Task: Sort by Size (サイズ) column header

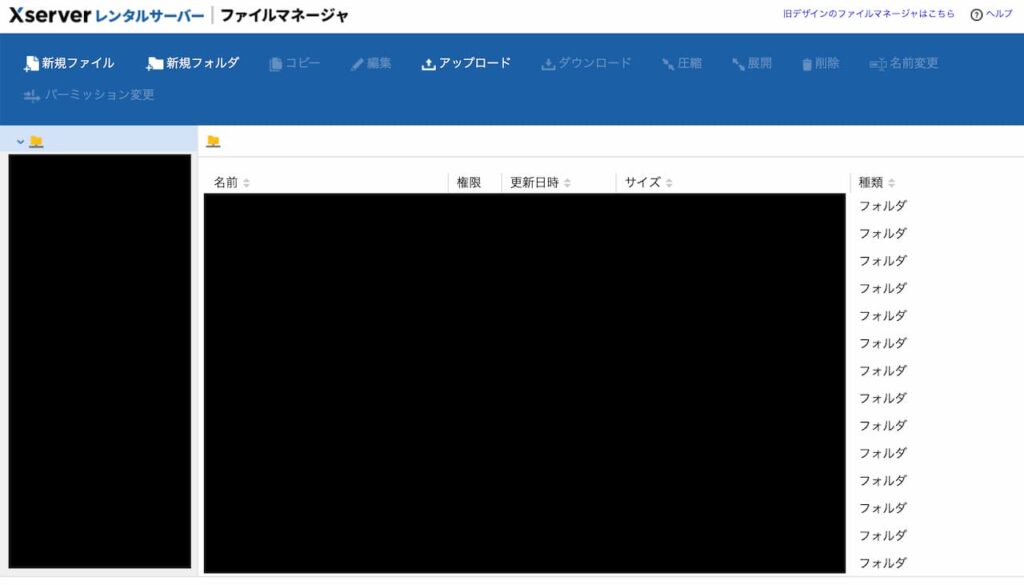Action: (648, 183)
